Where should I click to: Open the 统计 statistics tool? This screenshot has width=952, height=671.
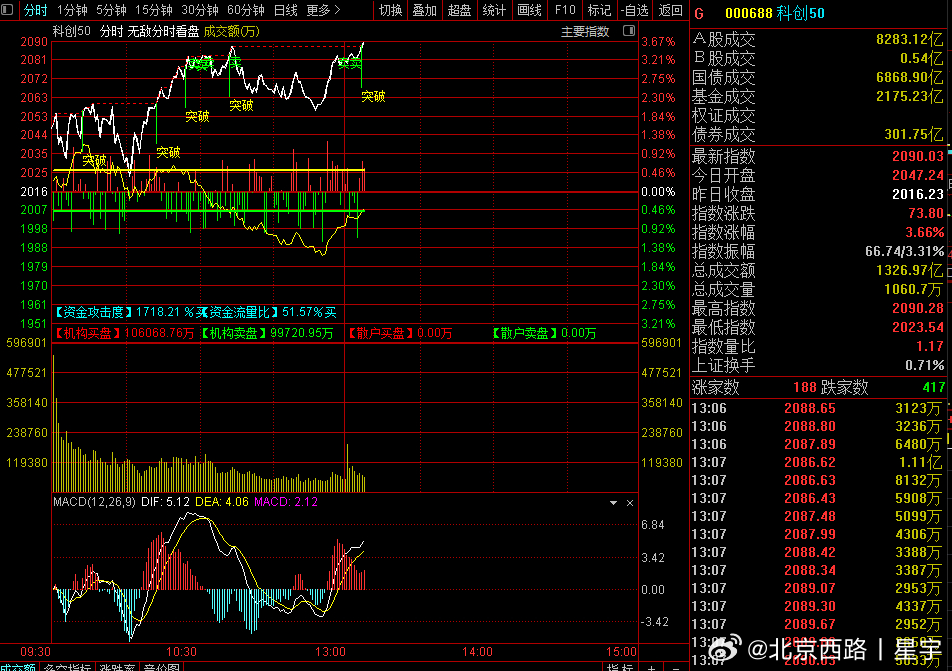(x=494, y=10)
